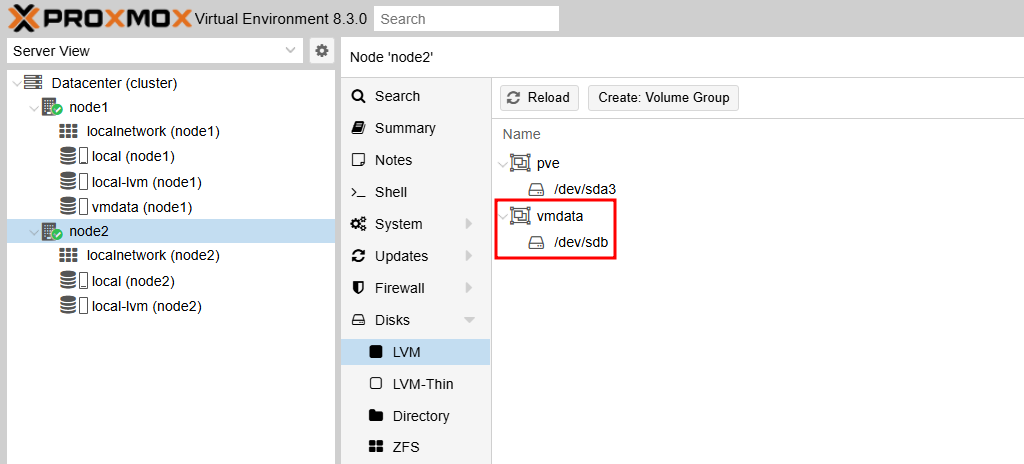This screenshot has width=1024, height=464.
Task: Click the pve volume group icon
Action: 520,163
